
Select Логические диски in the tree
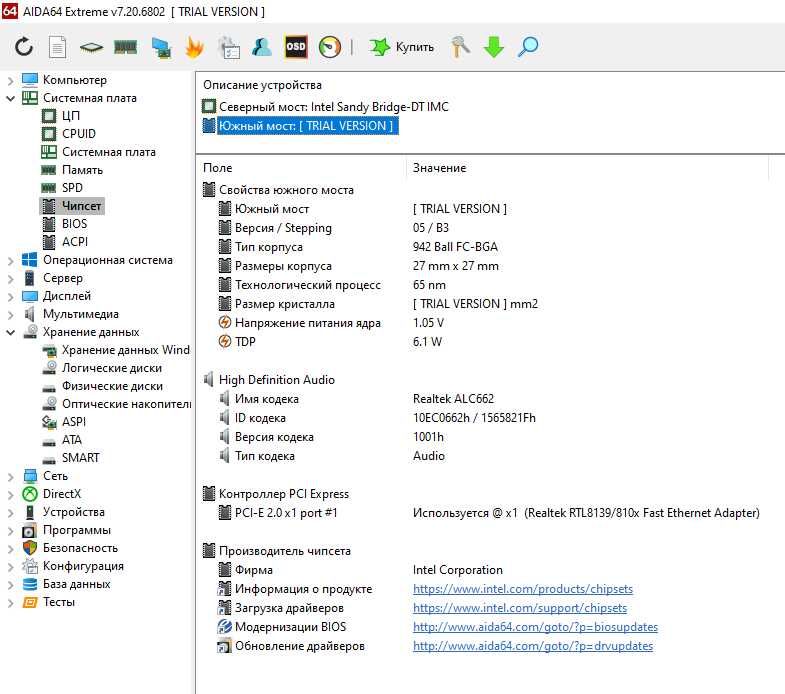coord(112,368)
